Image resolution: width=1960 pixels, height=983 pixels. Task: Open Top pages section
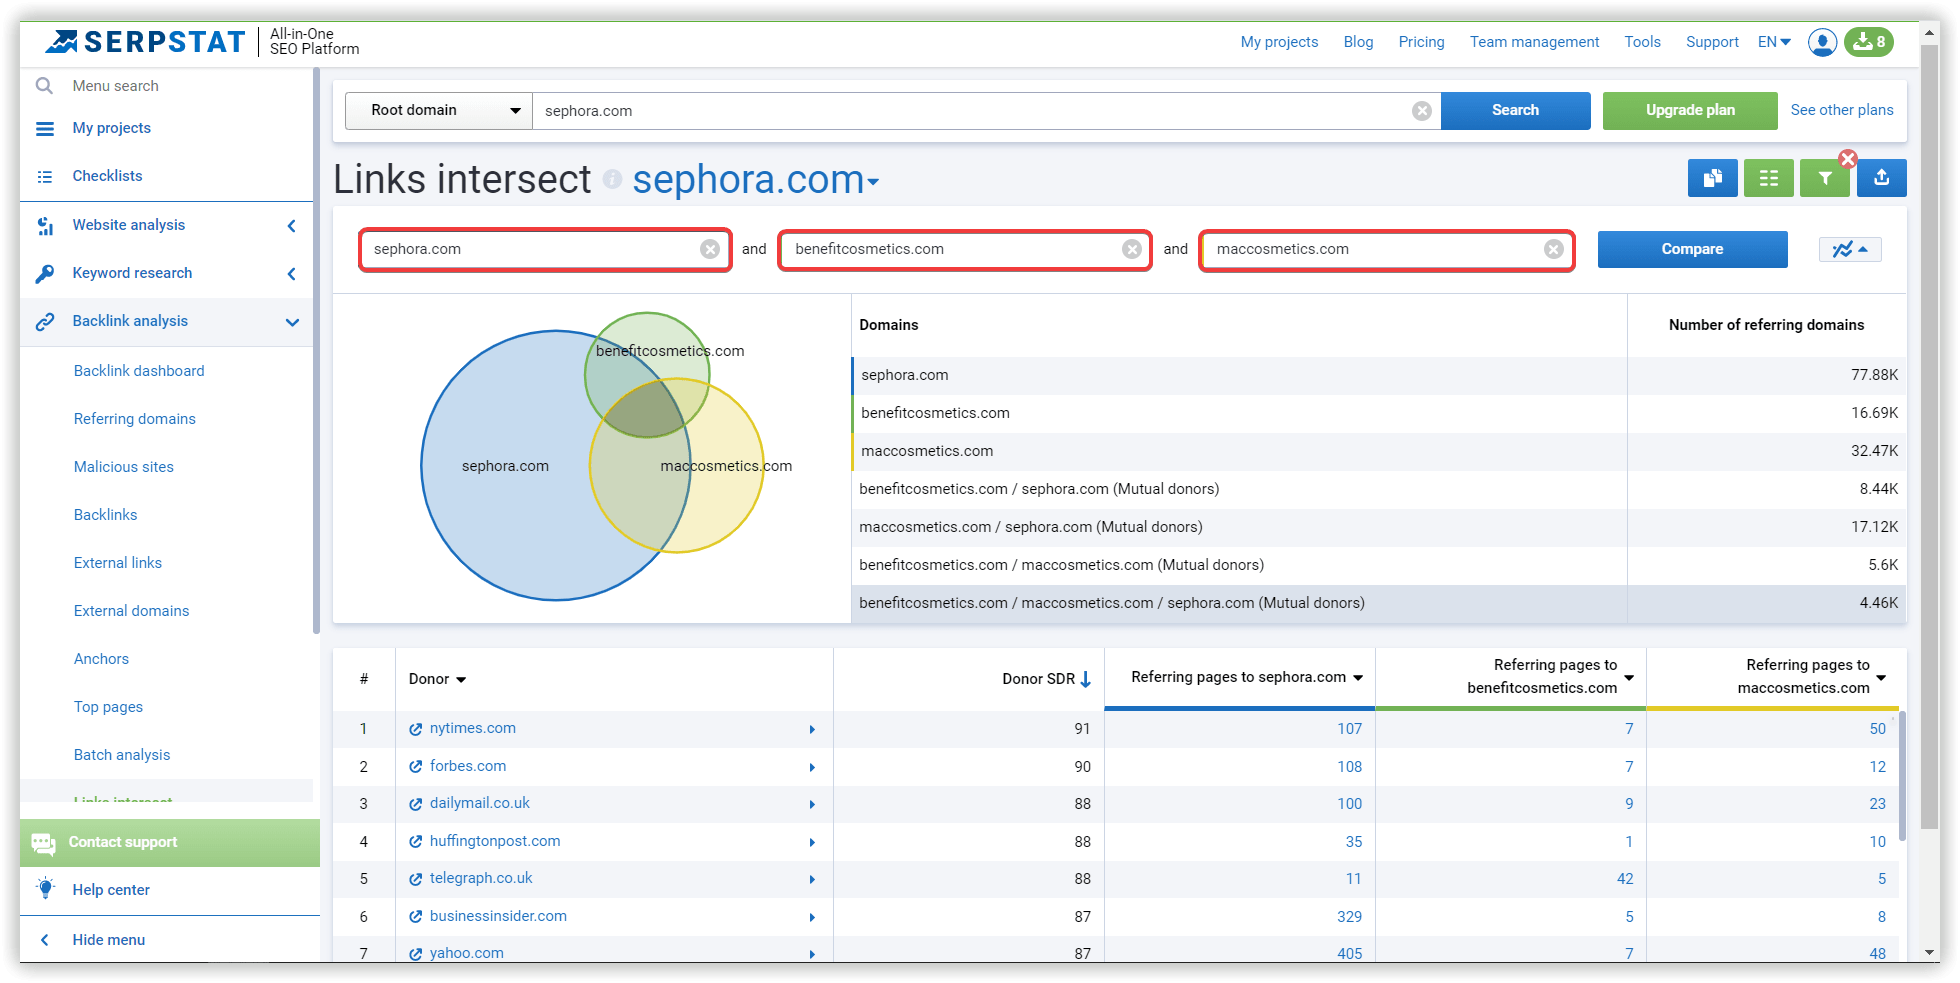[x=108, y=707]
